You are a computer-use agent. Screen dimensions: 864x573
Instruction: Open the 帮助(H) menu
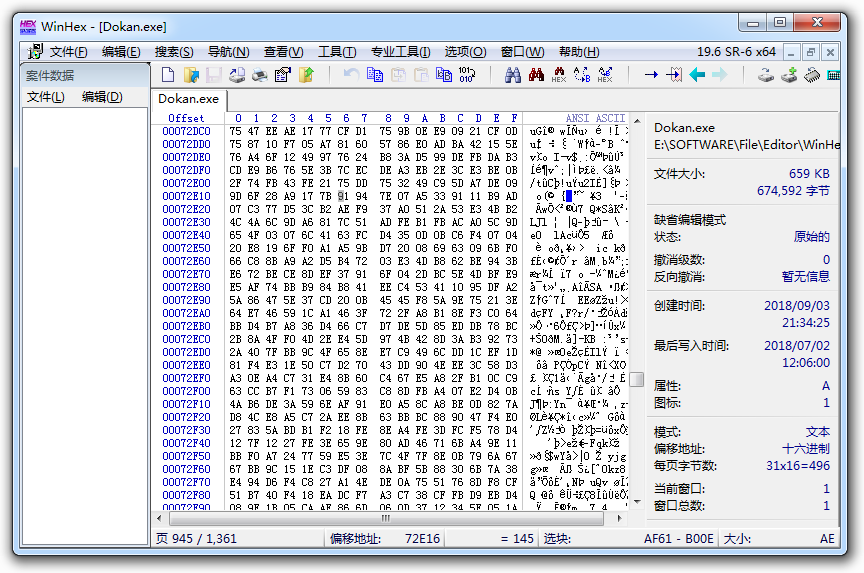(x=579, y=52)
